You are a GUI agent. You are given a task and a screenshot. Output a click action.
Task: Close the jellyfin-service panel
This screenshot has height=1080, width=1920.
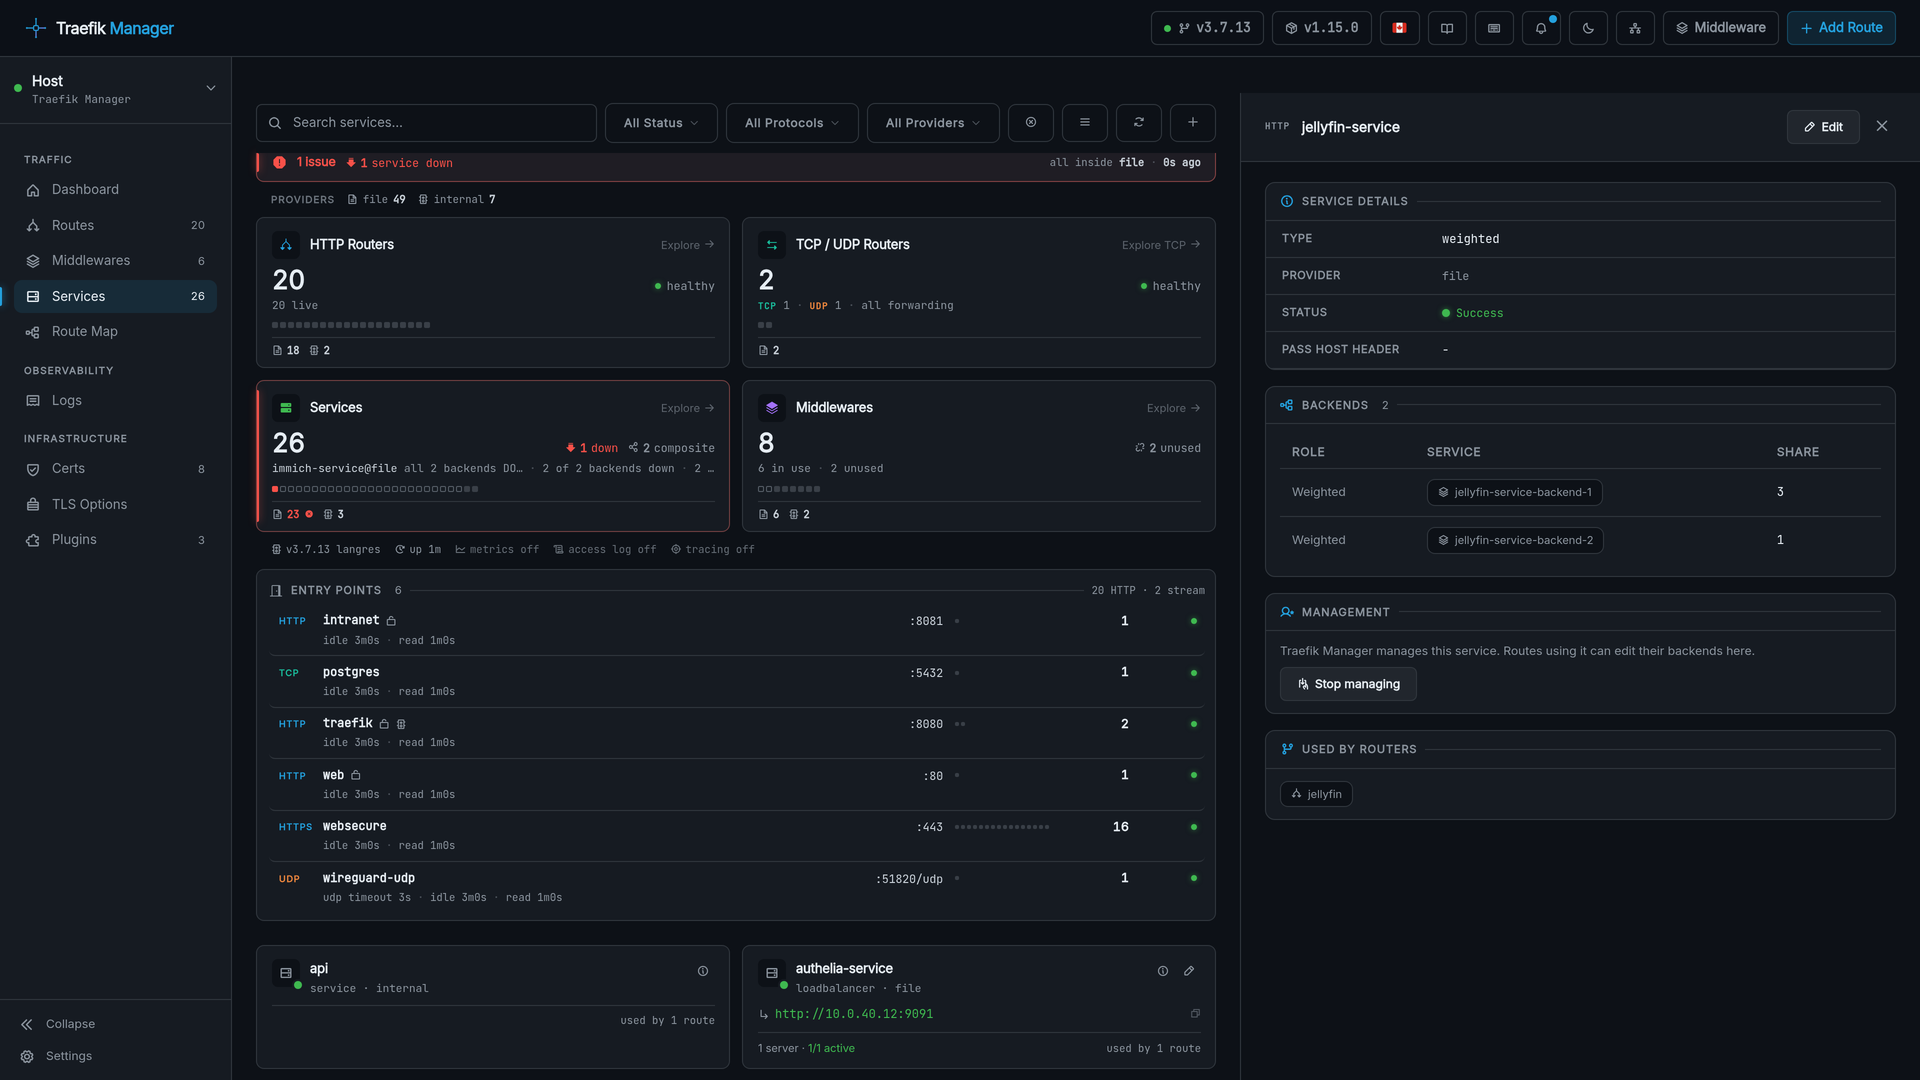(1882, 126)
